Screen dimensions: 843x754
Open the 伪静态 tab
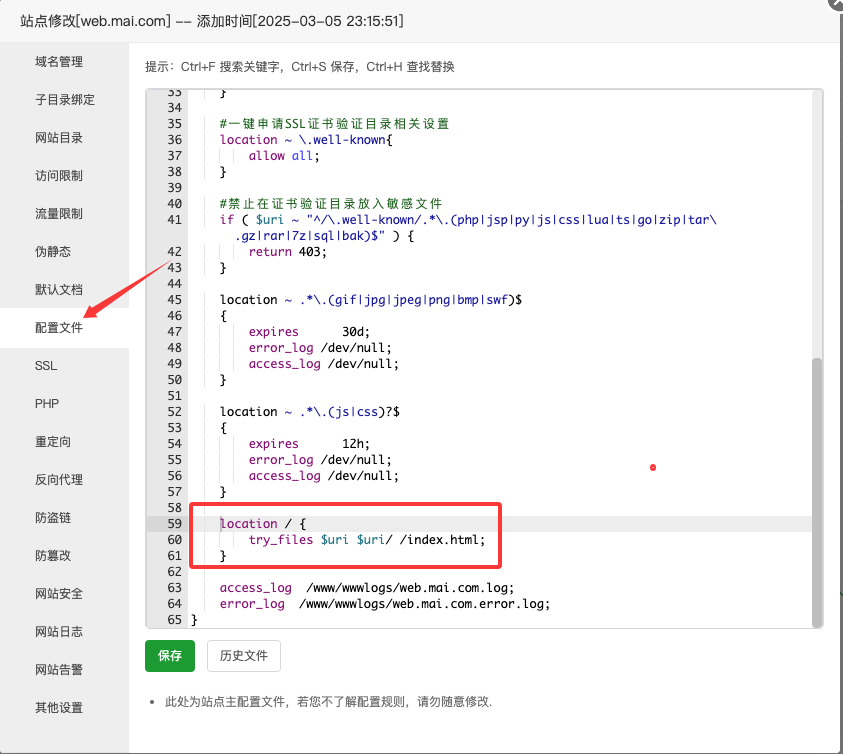tap(53, 252)
